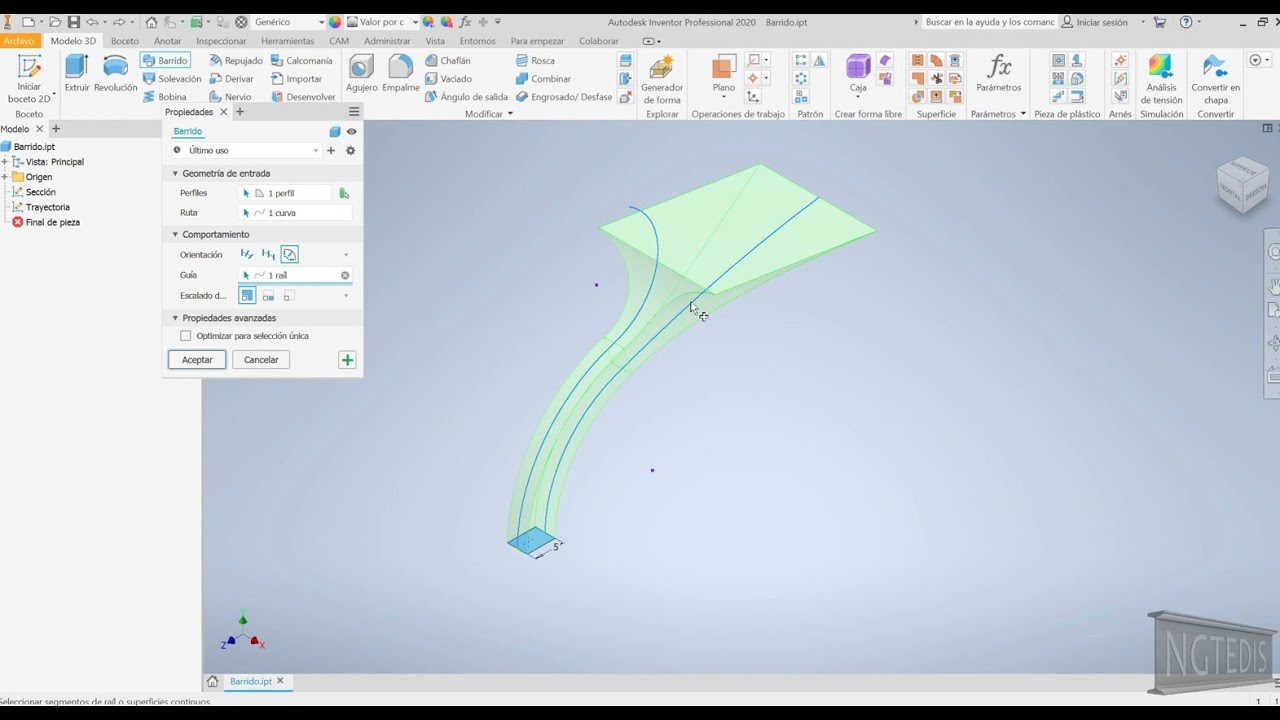Select the Vaciado shell tool
The height and width of the screenshot is (720, 1280).
point(448,78)
